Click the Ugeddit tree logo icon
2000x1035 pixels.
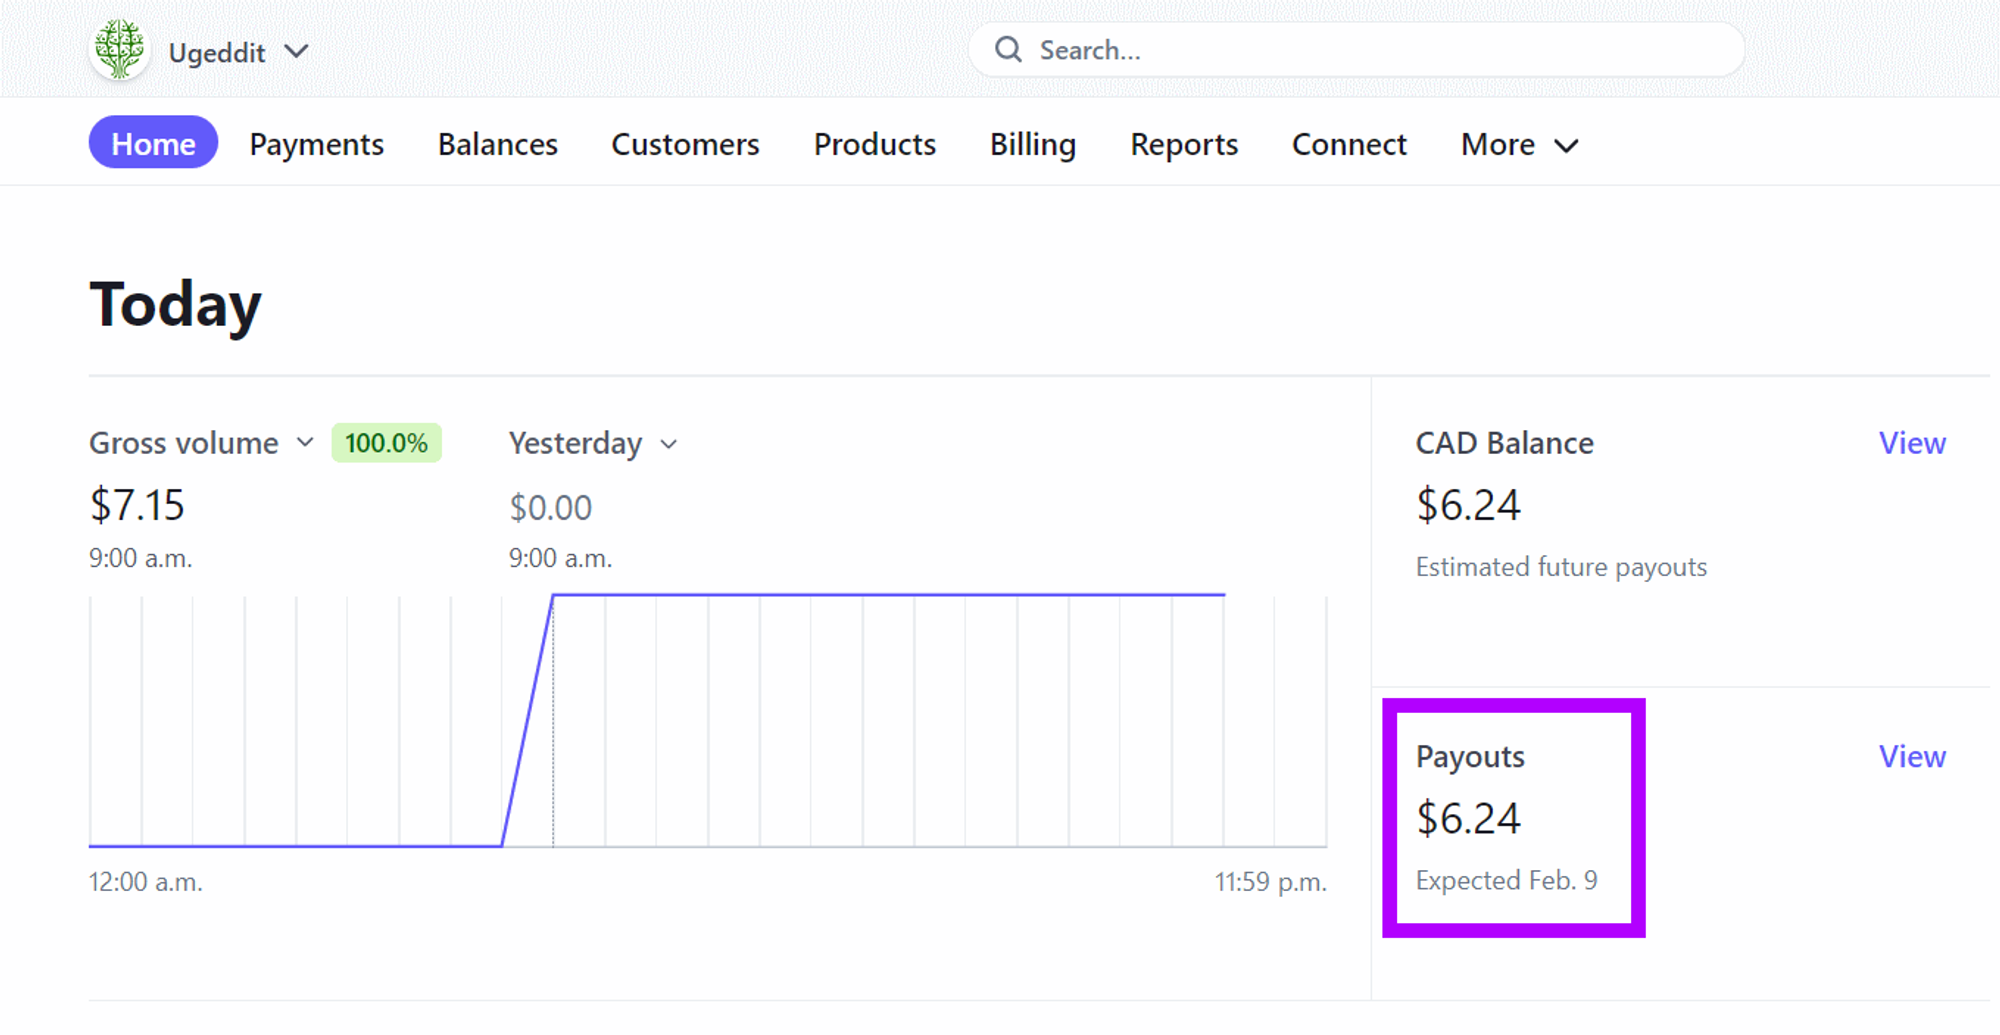pos(119,49)
